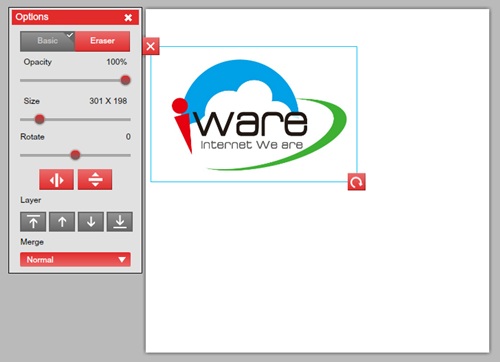Click the Opacity slider track middle
Image resolution: width=500 pixels, height=362 pixels.
click(75, 80)
